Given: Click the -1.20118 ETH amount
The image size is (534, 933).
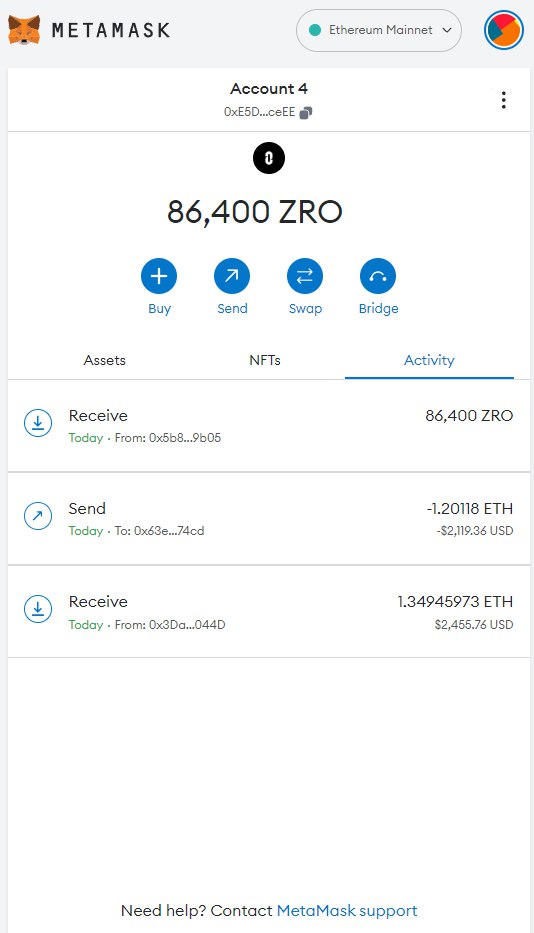Looking at the screenshot, I should pos(470,509).
